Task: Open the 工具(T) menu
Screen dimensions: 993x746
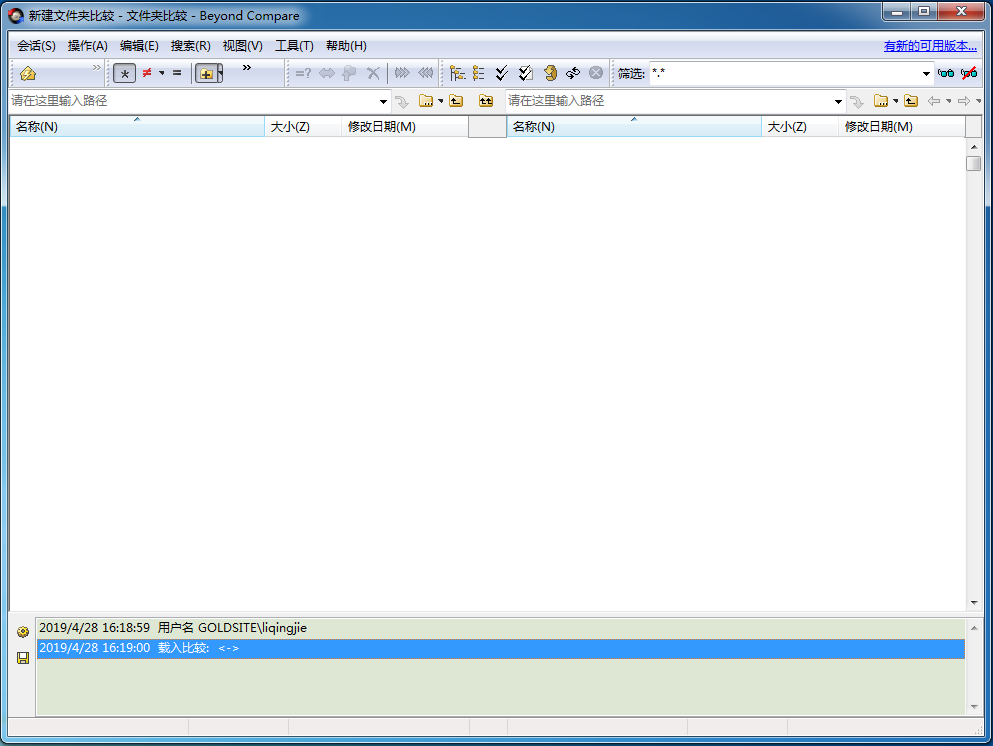Action: 294,46
